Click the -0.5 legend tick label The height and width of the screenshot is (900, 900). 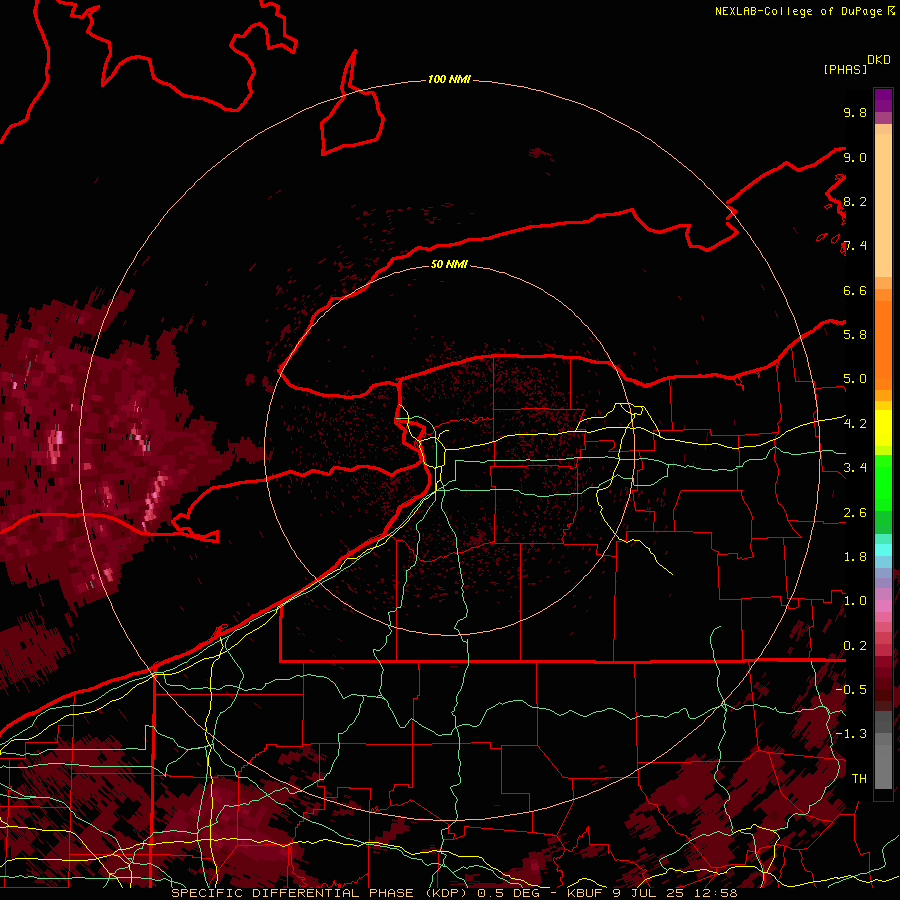[851, 689]
